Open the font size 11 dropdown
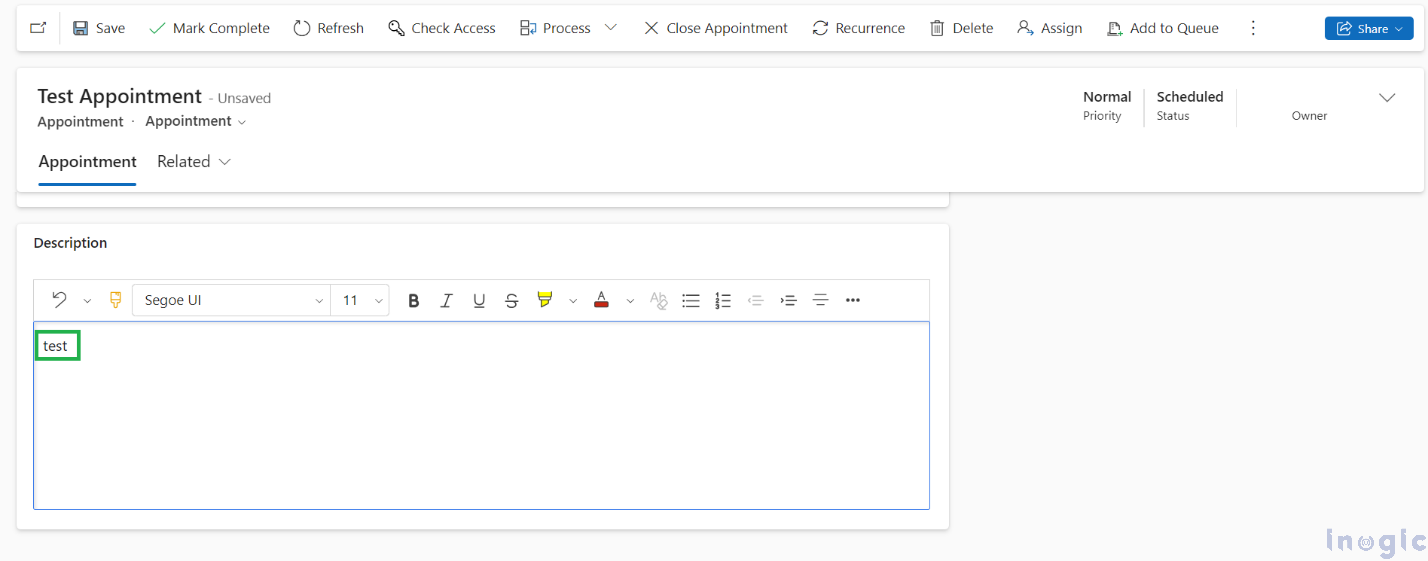The height and width of the screenshot is (561, 1428). click(360, 300)
